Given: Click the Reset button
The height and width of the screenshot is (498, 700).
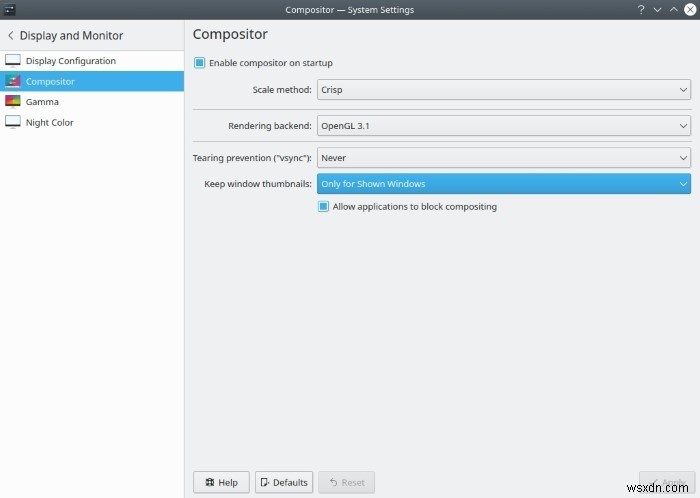Looking at the screenshot, I should point(346,482).
